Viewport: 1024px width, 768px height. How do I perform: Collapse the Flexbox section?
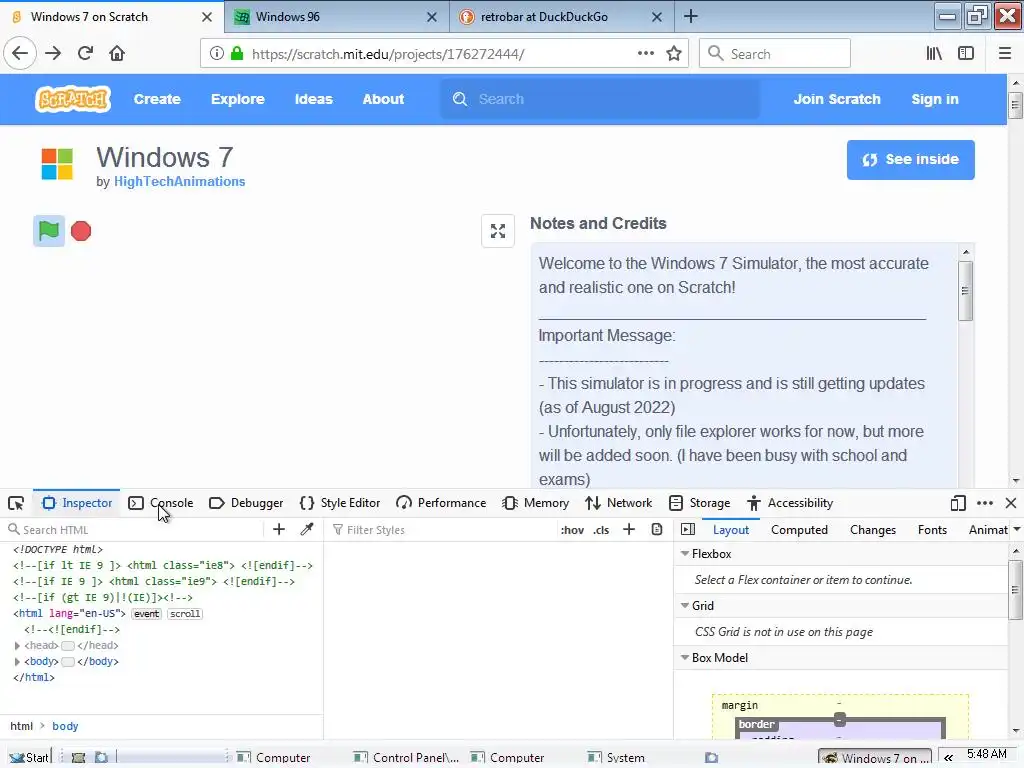[x=685, y=553]
